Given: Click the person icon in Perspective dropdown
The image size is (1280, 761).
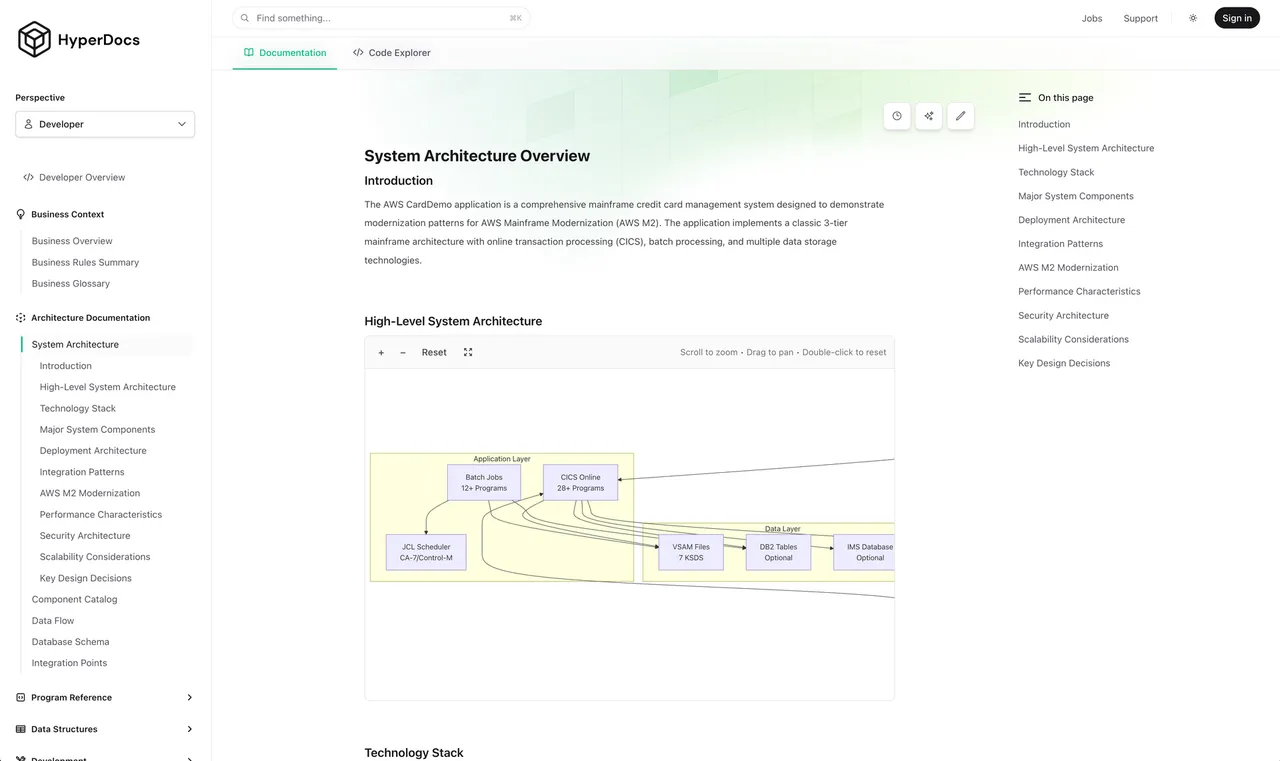Looking at the screenshot, I should [x=29, y=124].
